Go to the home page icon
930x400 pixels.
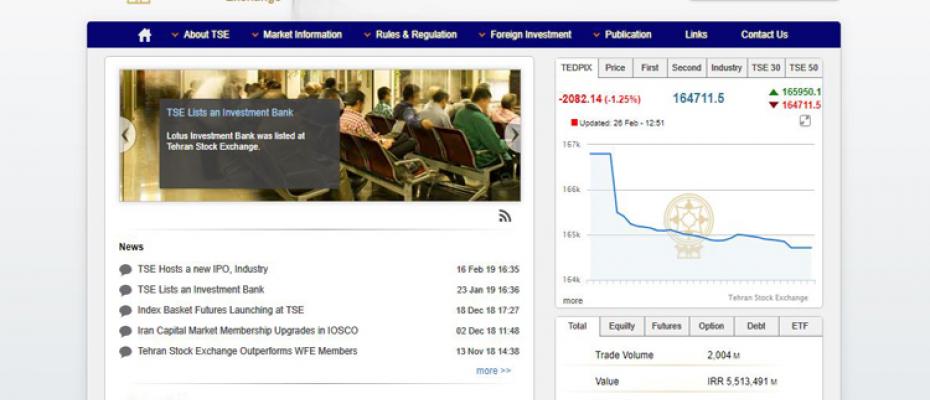click(145, 35)
